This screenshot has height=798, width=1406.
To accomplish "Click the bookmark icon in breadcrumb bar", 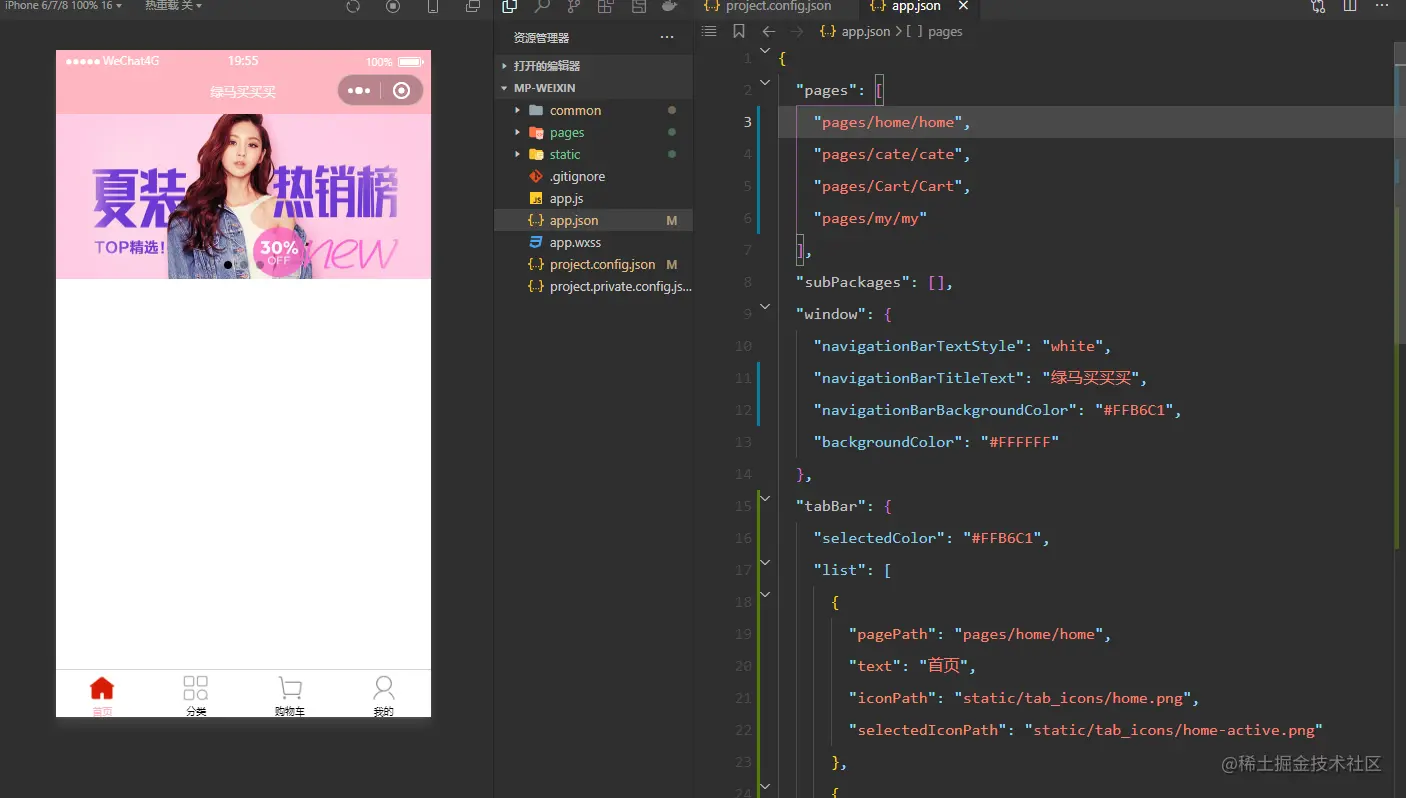I will coord(739,31).
